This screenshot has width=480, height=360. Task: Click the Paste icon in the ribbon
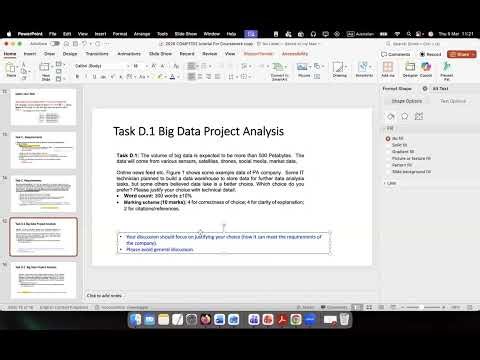coord(10,68)
